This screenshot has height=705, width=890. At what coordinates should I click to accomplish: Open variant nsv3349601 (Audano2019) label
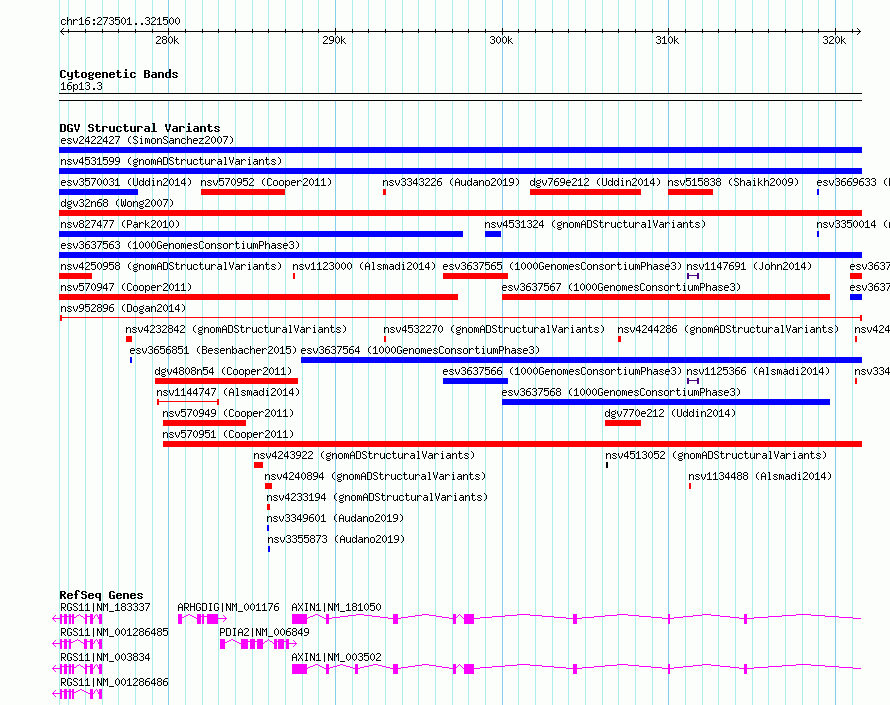pos(335,518)
